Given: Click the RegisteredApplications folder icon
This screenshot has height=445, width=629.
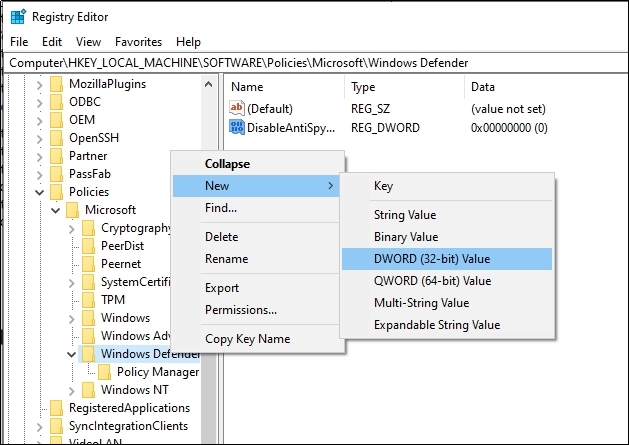Looking at the screenshot, I should pos(57,408).
